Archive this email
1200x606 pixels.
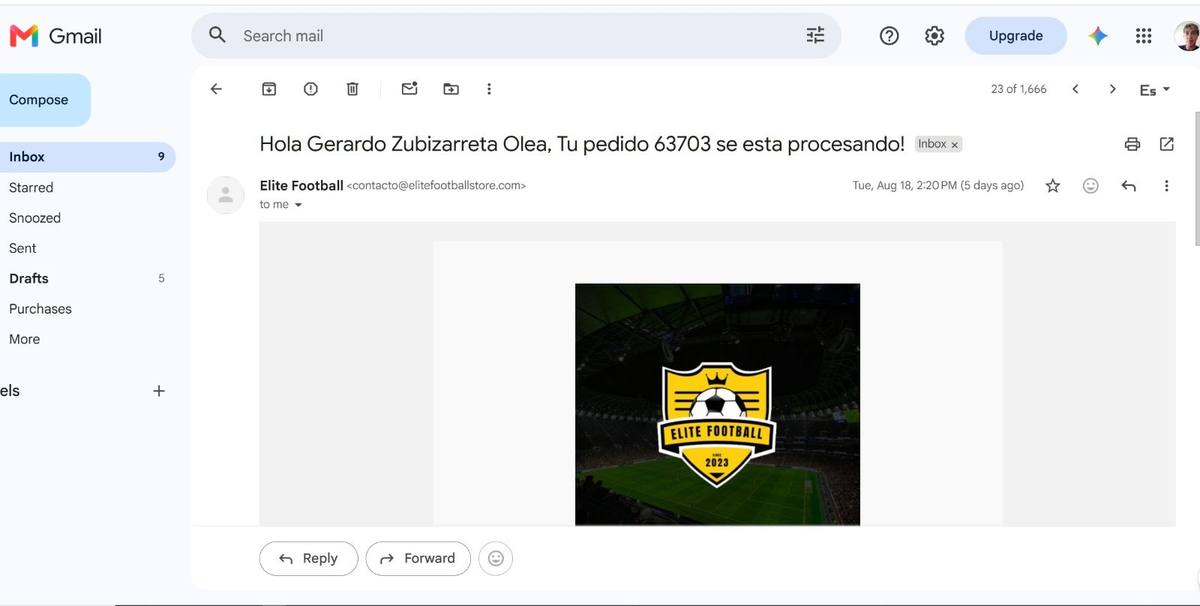point(269,89)
